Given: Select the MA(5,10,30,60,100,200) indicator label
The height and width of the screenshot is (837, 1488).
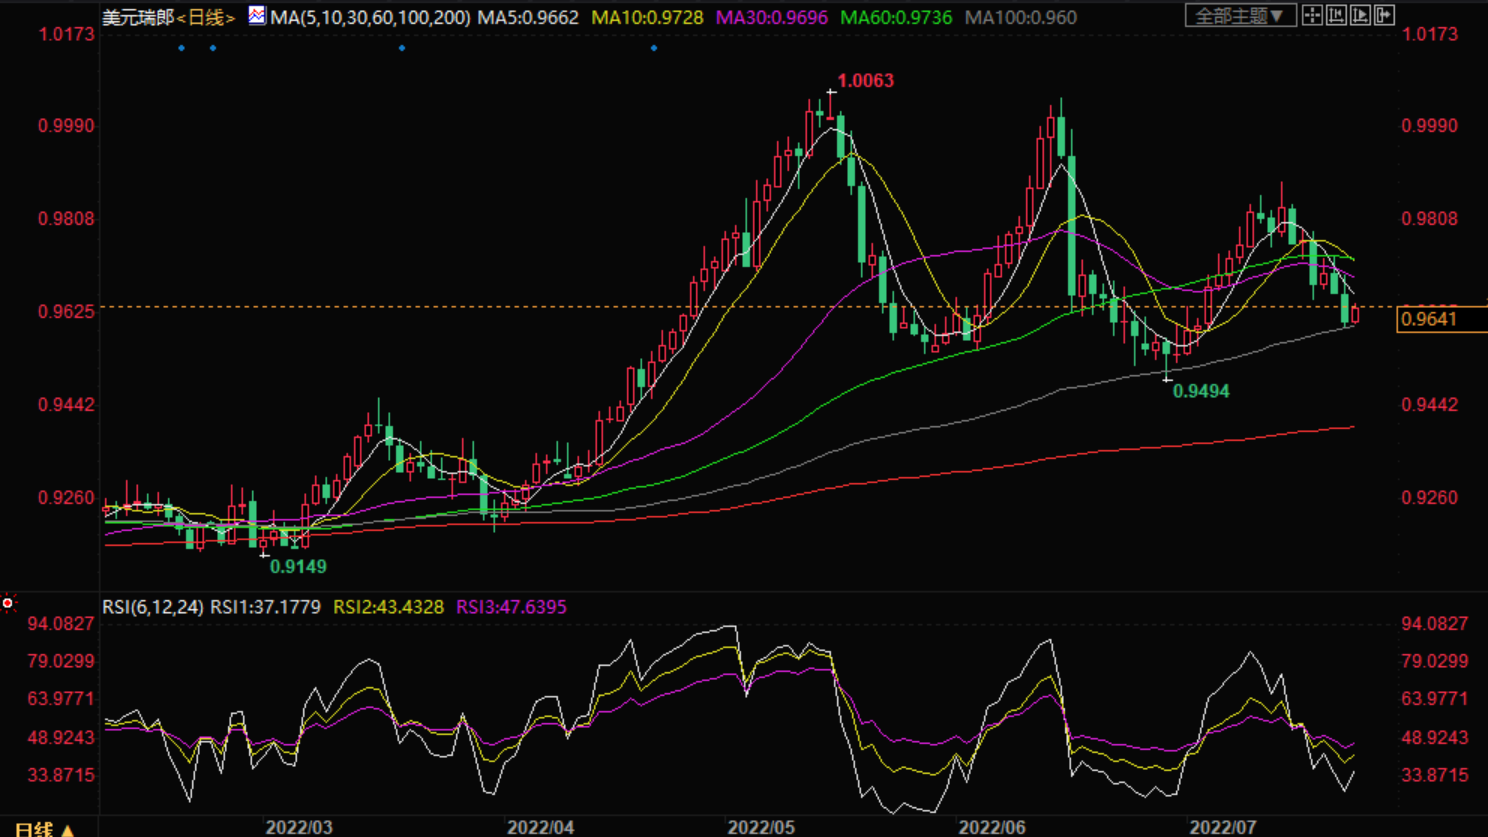Looking at the screenshot, I should click(370, 18).
